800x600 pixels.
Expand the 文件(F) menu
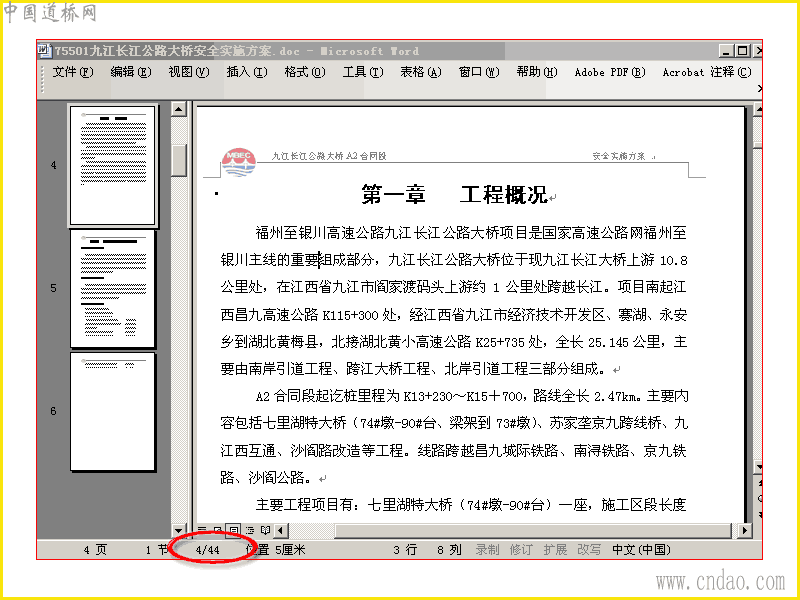click(73, 72)
